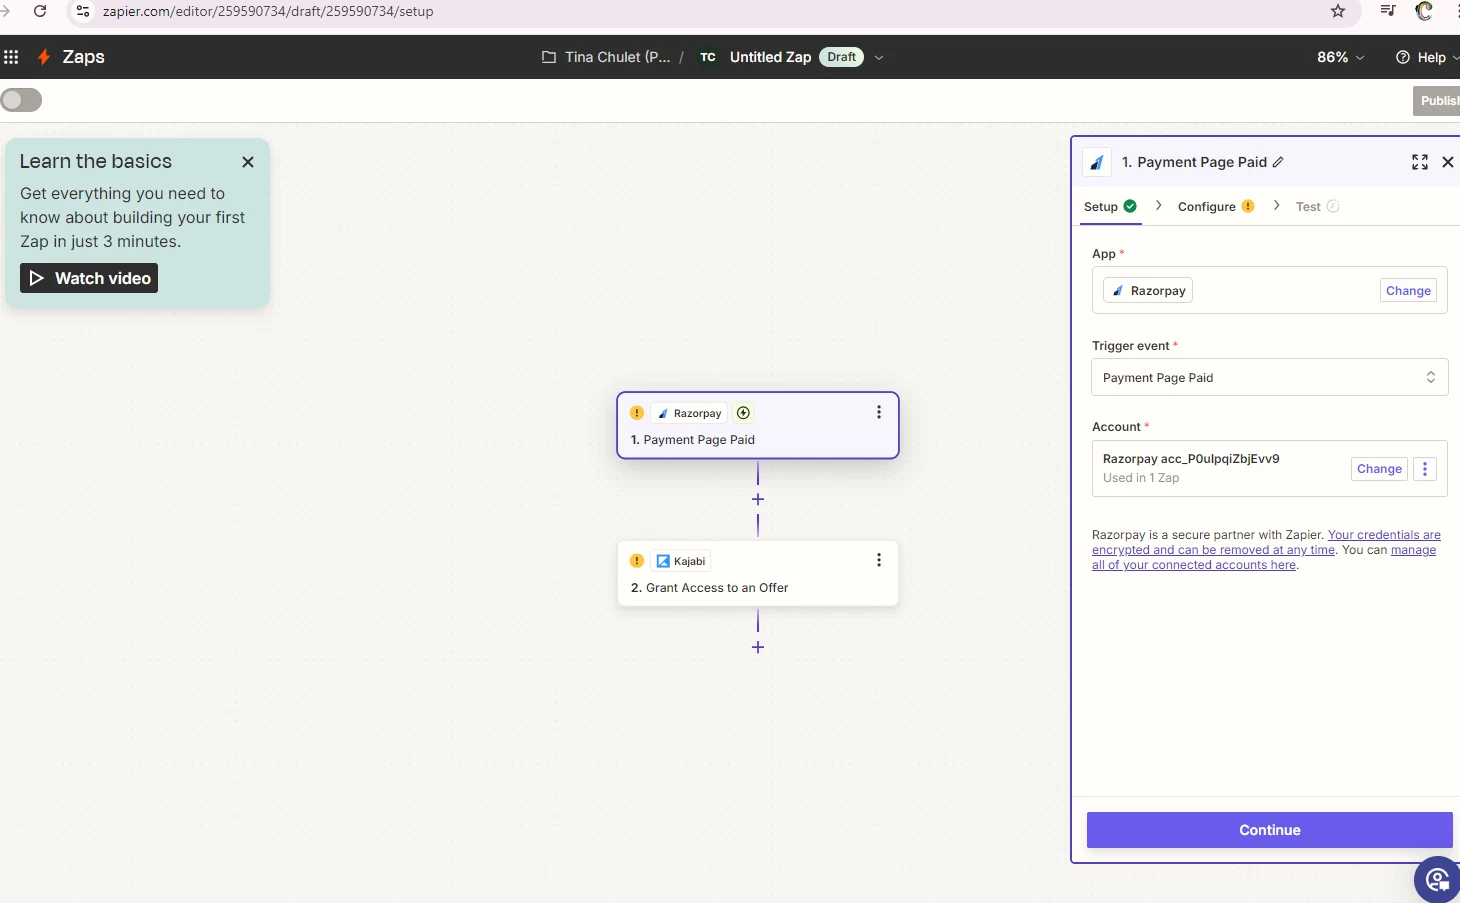Viewport: 1460px width, 903px height.
Task: Open the Tina Chulet folder breadcrumb
Action: [617, 57]
